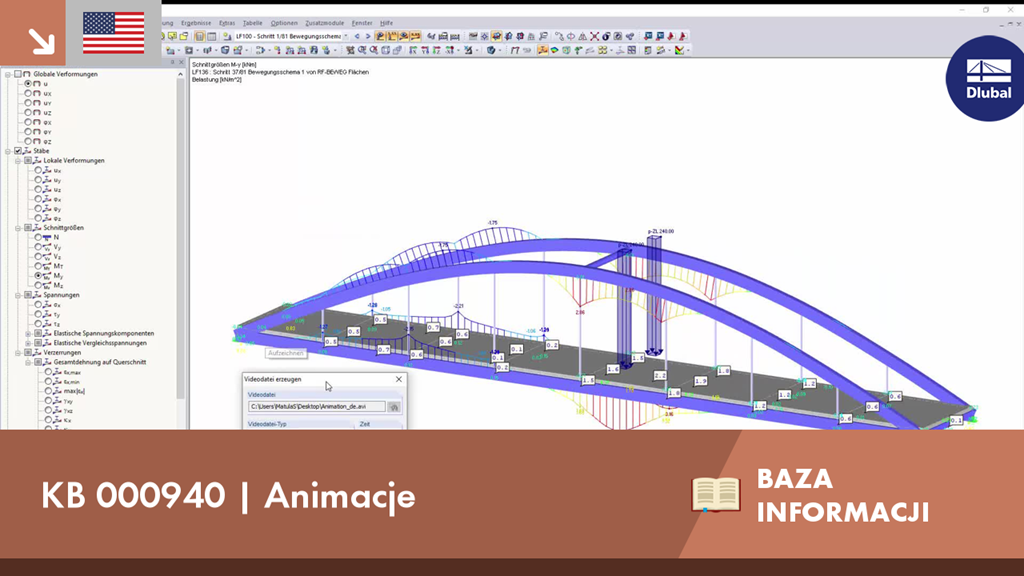Click the warning triangle toolbar icon
The height and width of the screenshot is (576, 1024).
583,37
